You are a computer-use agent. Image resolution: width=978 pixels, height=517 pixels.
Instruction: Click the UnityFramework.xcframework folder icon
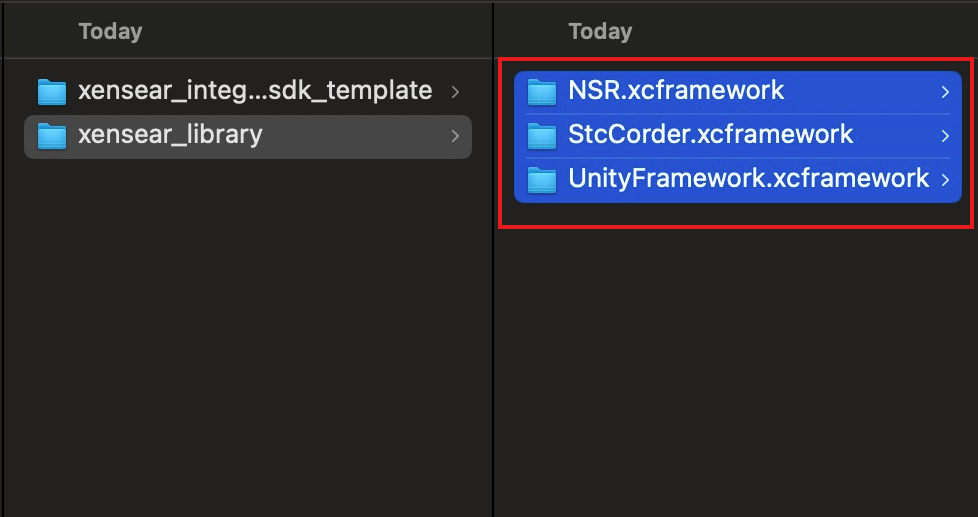(541, 179)
